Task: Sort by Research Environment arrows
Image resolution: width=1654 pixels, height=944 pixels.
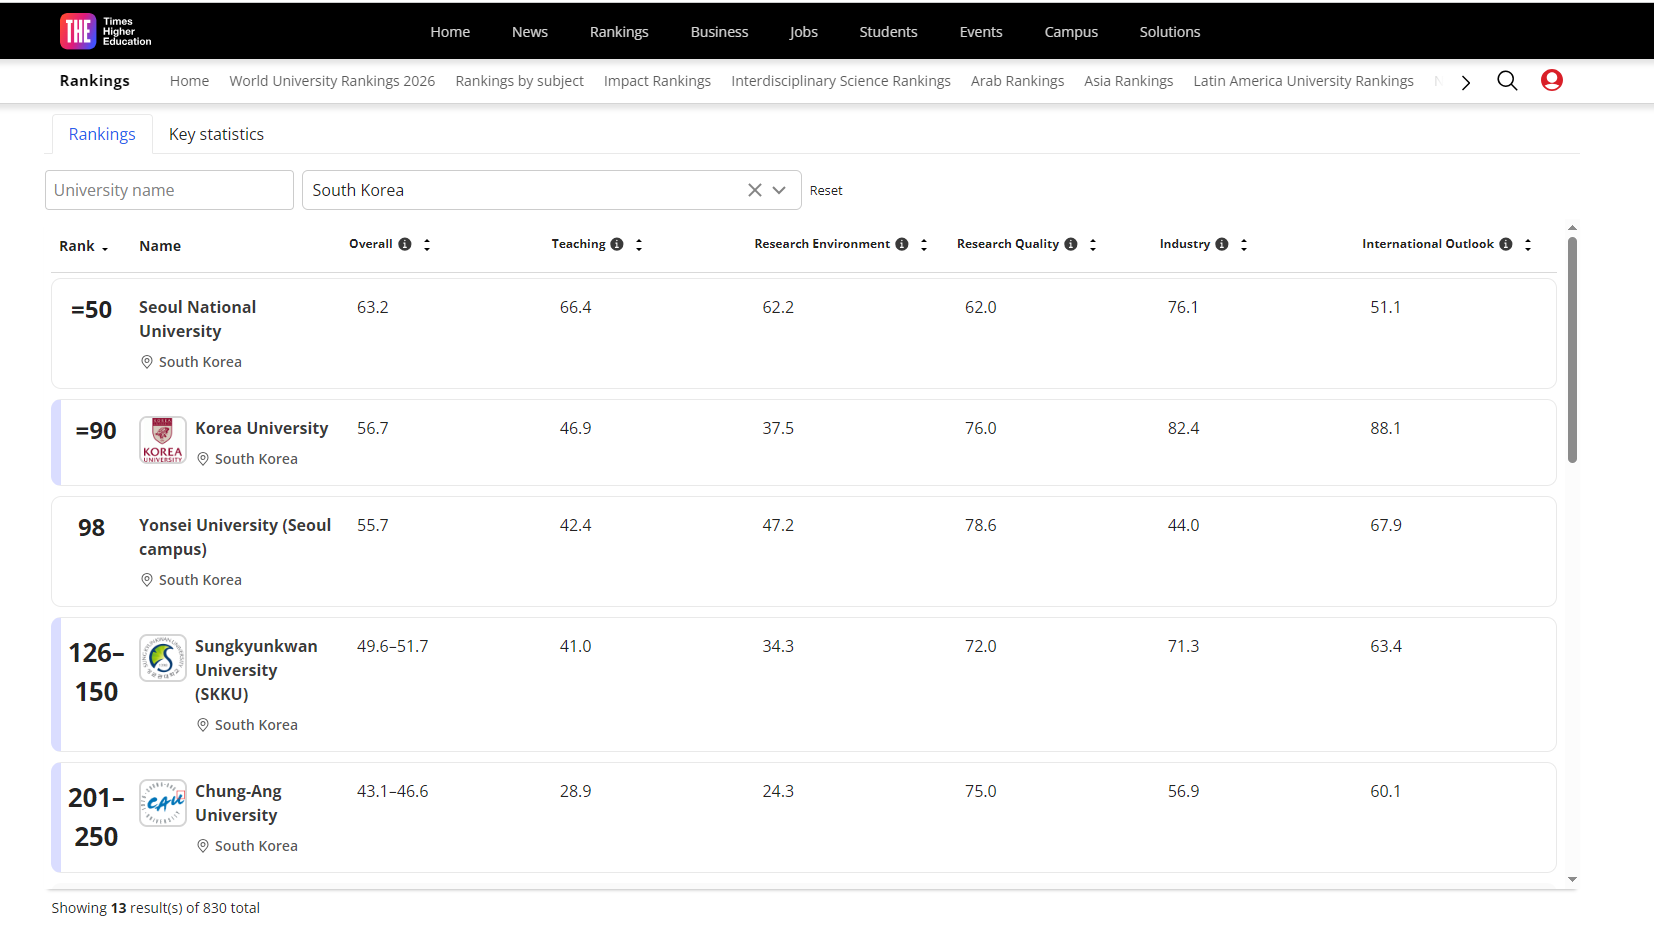Action: pyautogui.click(x=924, y=245)
